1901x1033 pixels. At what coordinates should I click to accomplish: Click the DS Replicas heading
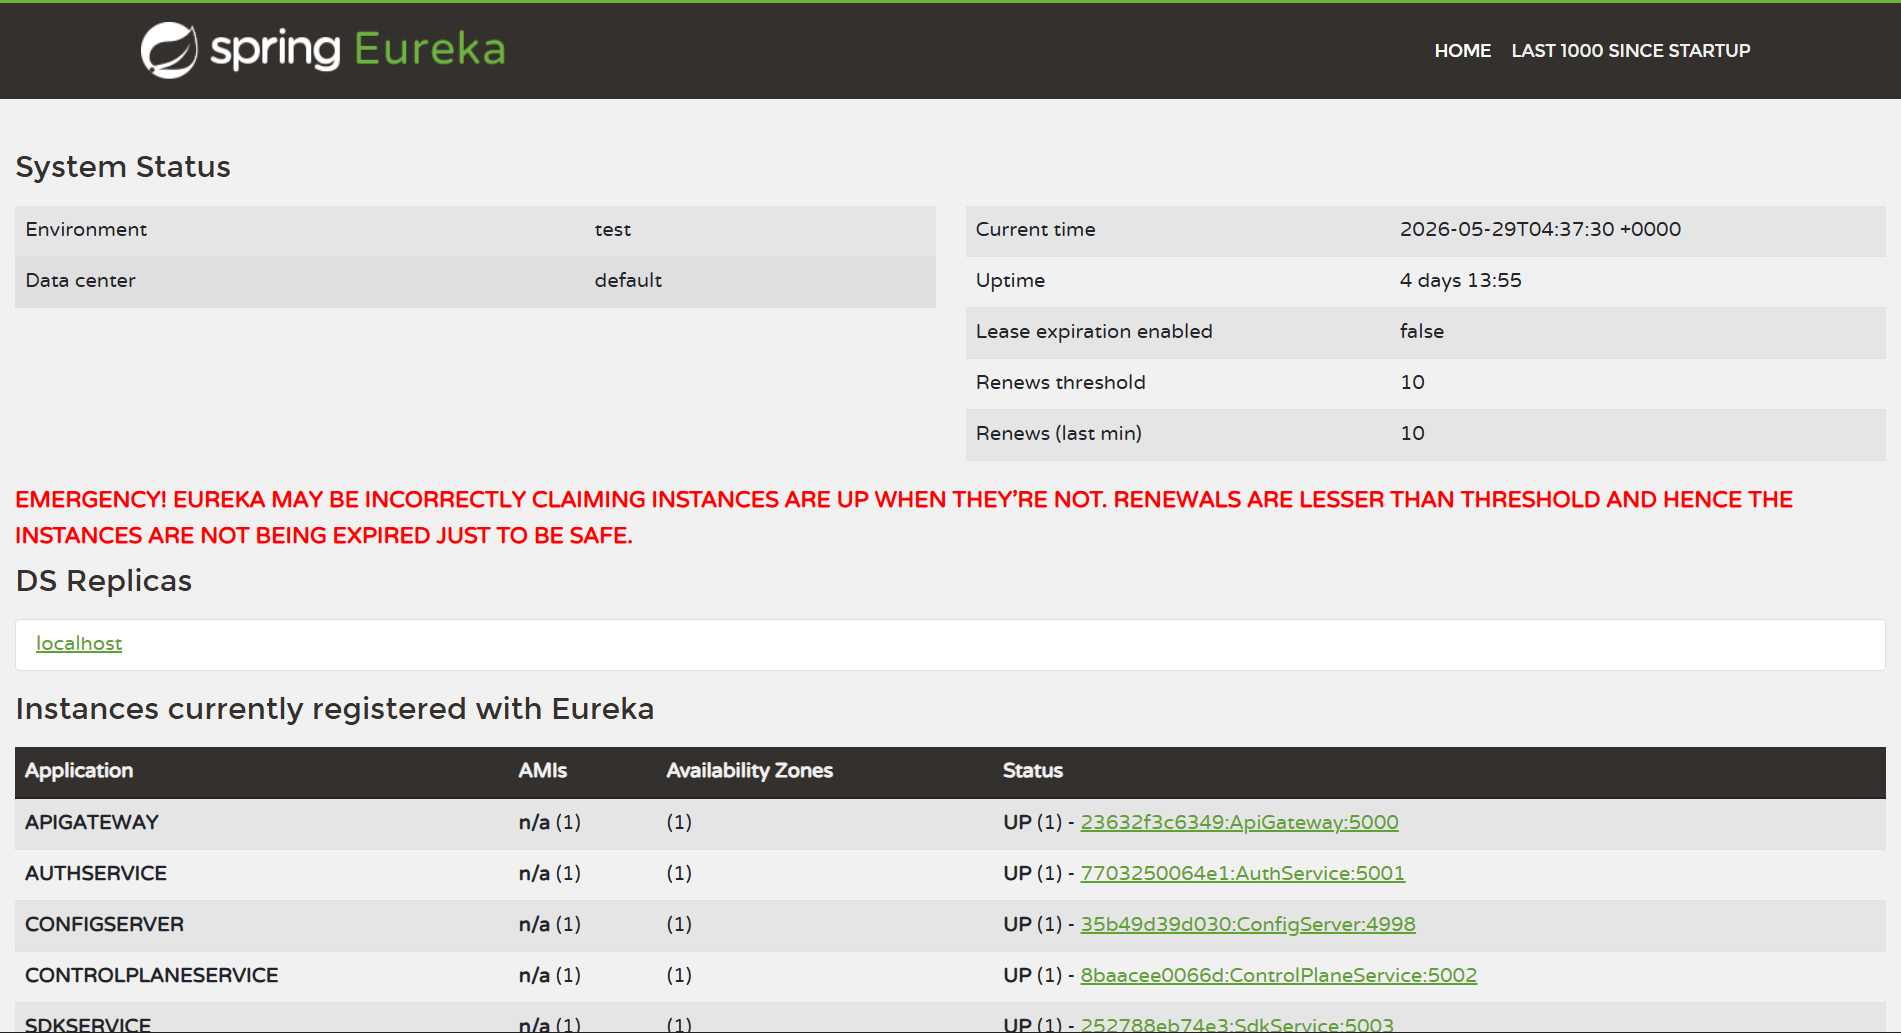[x=103, y=581]
